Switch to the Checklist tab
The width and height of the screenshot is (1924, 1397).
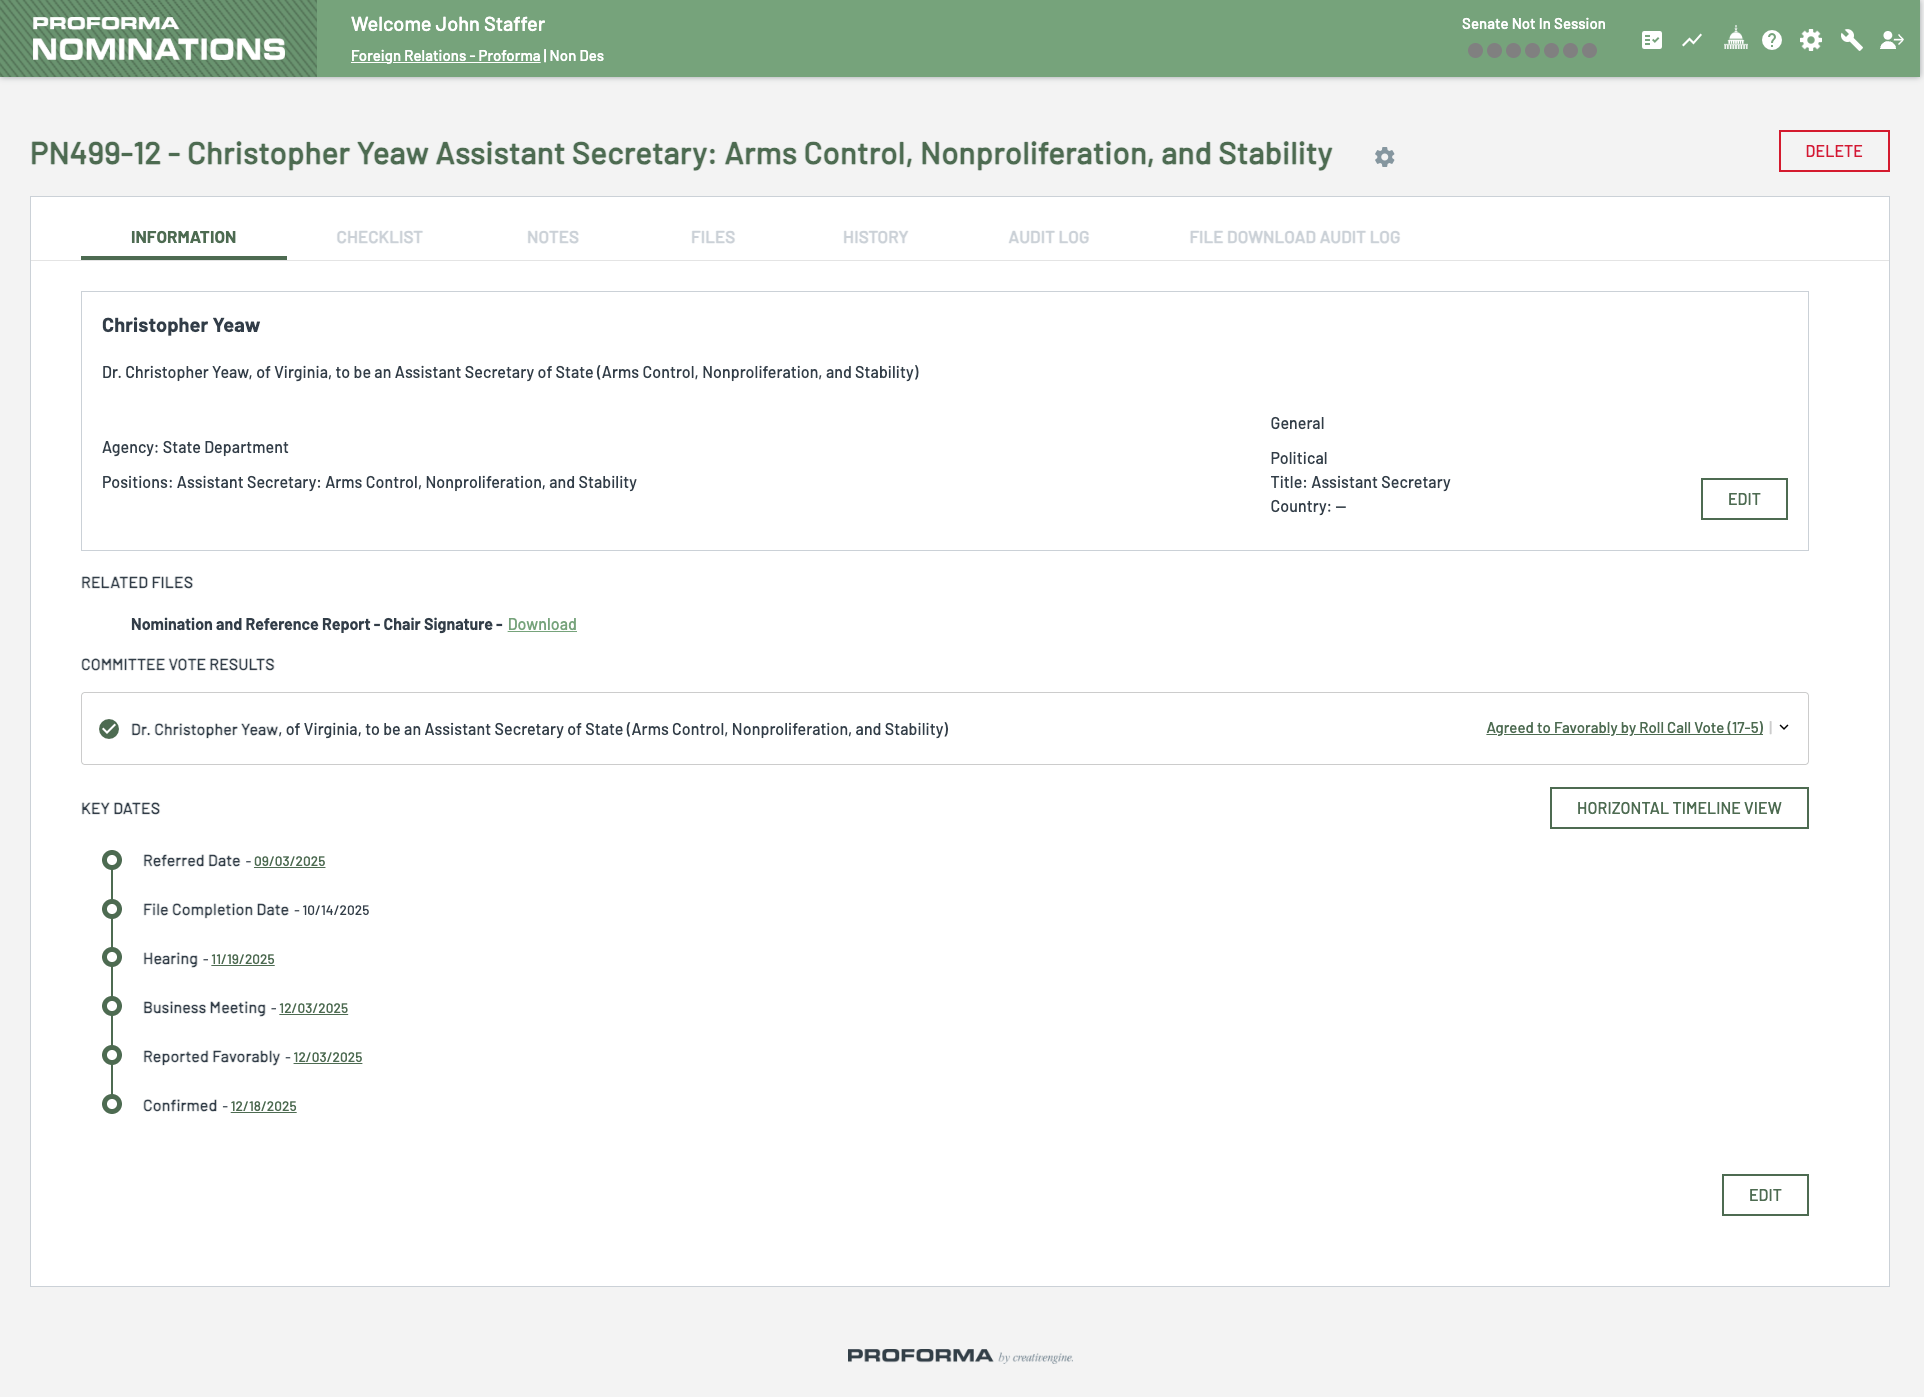(379, 237)
